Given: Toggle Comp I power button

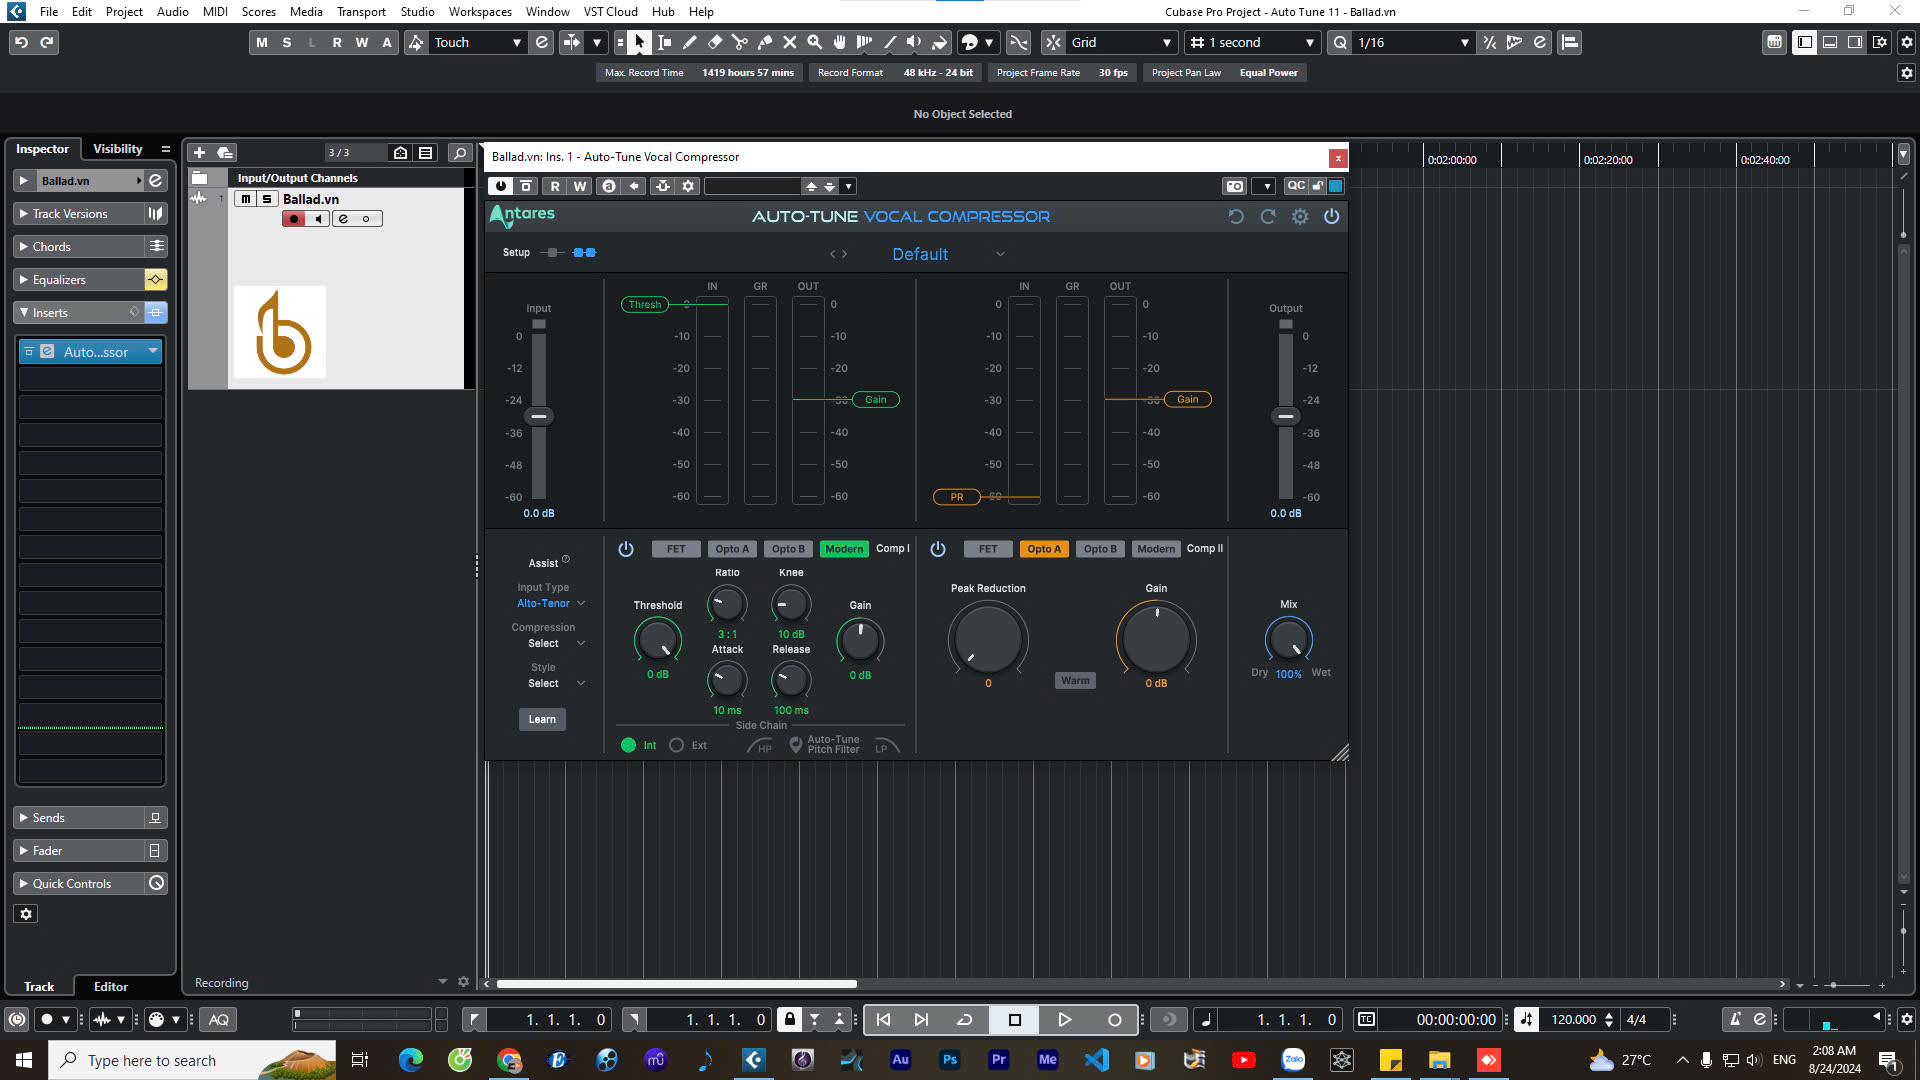Looking at the screenshot, I should click(x=626, y=549).
